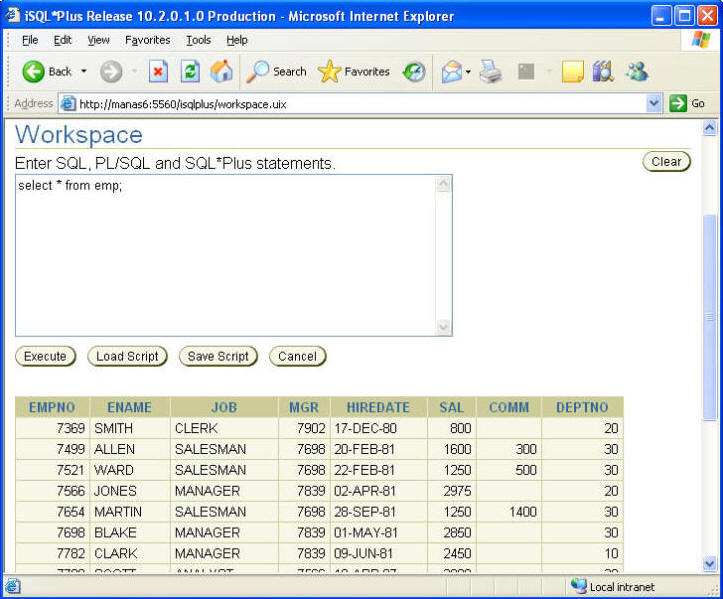Click the Workspace heading
This screenshot has width=723, height=599.
point(79,135)
